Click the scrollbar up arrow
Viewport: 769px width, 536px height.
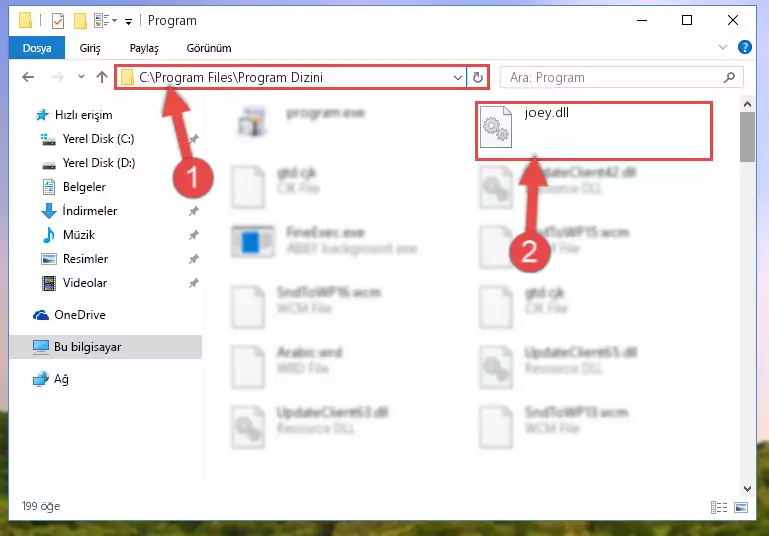747,104
